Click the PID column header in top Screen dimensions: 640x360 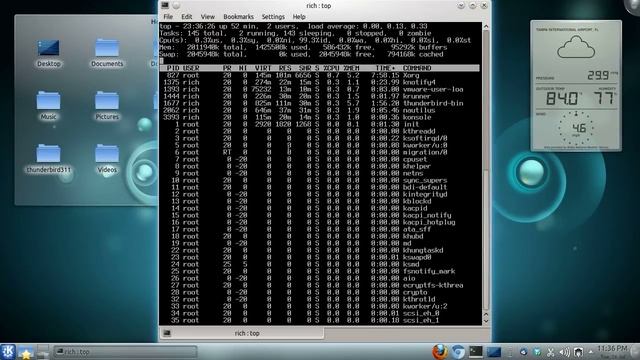[x=173, y=68]
